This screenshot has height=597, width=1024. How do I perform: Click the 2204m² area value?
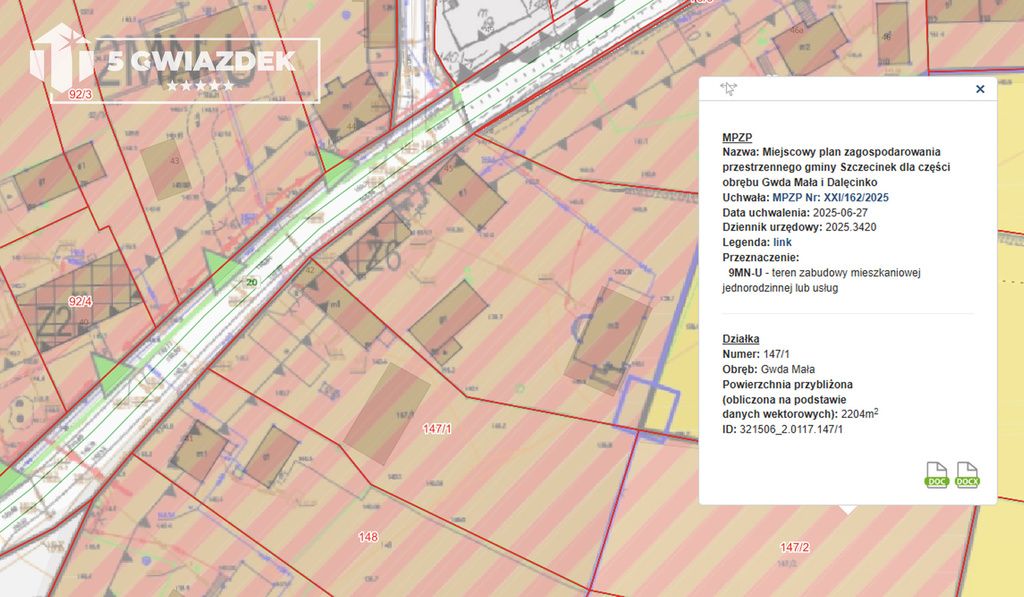click(859, 413)
